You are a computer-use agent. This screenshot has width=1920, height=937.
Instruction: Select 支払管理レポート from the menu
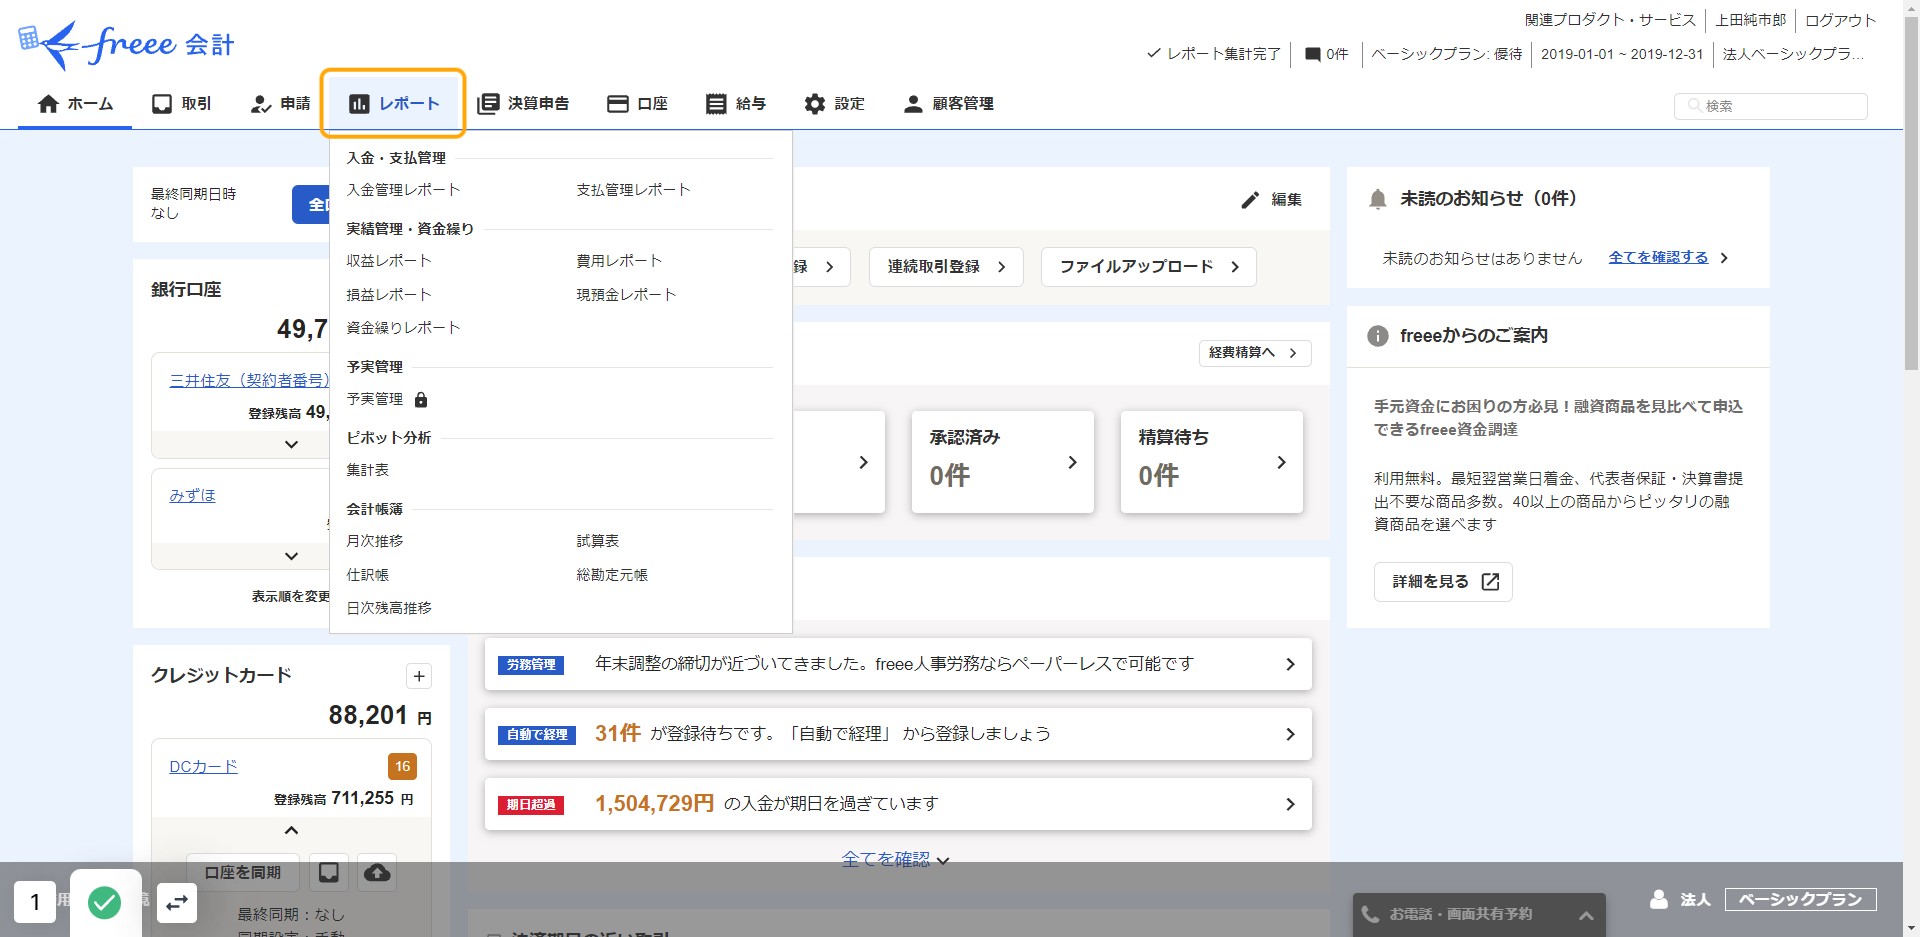click(x=633, y=190)
